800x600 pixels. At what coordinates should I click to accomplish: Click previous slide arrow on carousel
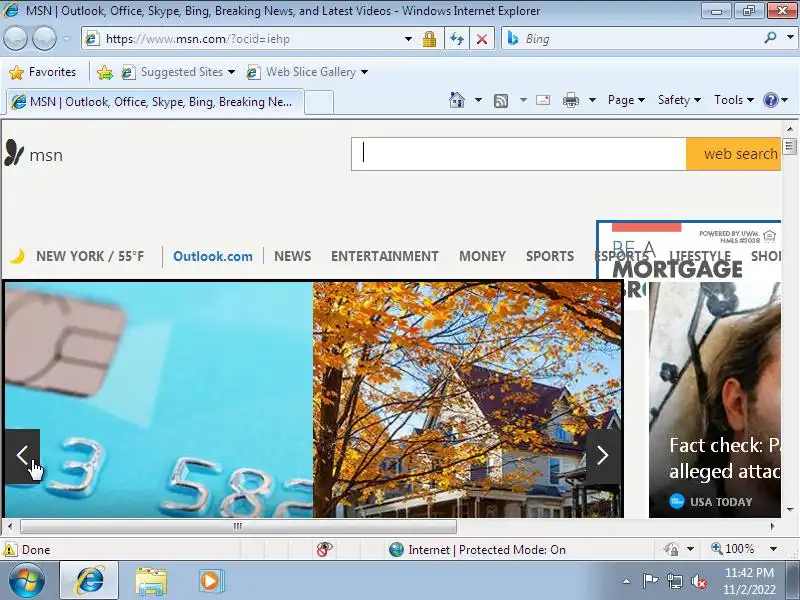pyautogui.click(x=22, y=456)
